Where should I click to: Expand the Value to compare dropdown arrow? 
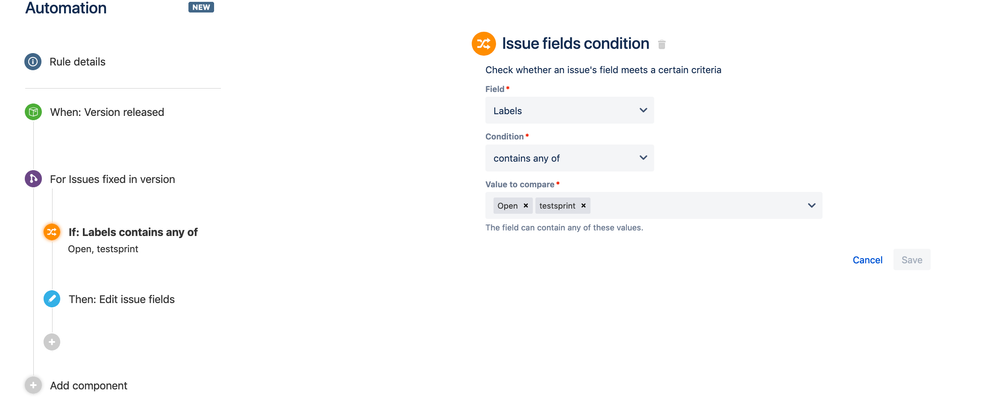tap(811, 206)
